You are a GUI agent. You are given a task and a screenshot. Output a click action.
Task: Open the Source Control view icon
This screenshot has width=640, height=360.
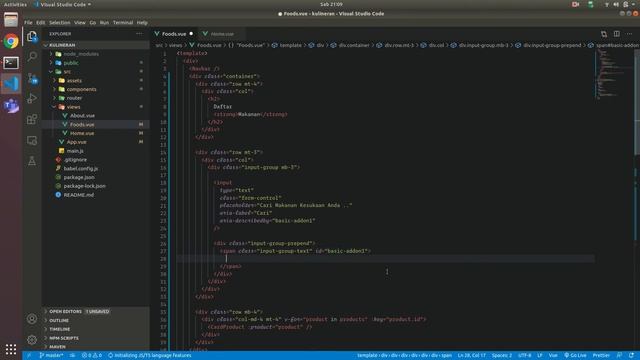32,78
